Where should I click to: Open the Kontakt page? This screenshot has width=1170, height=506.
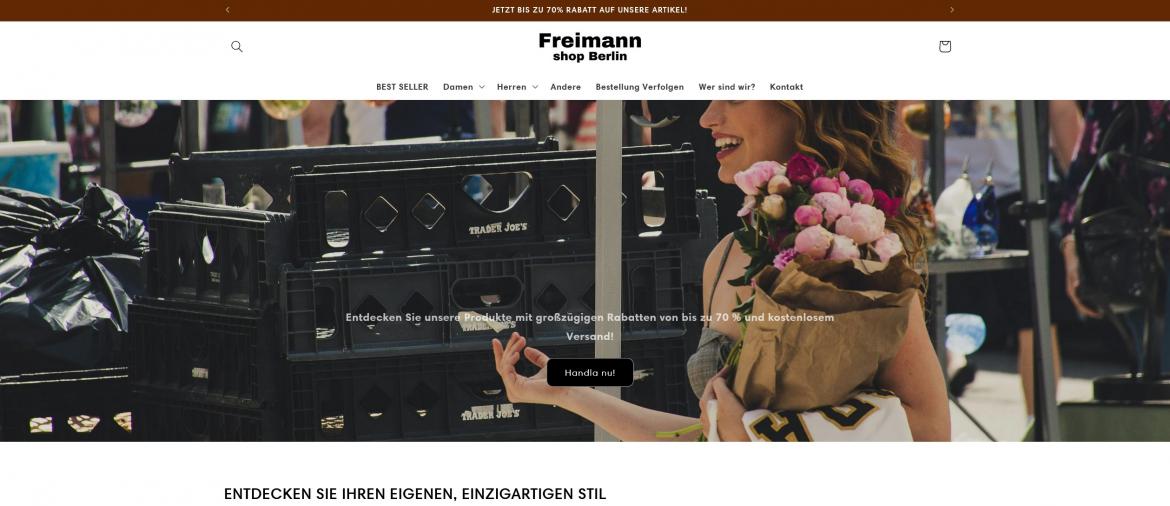(786, 87)
